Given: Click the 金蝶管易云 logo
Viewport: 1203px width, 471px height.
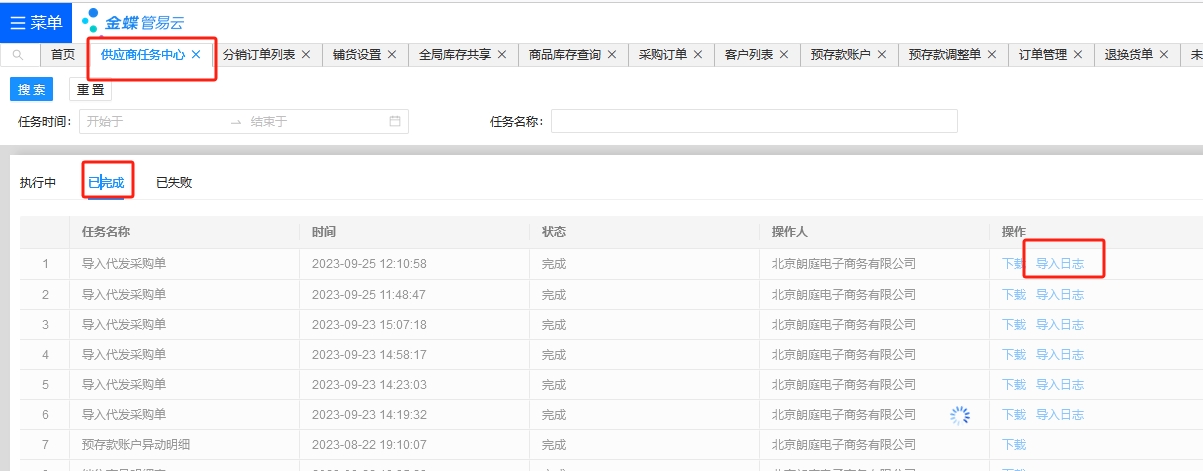Looking at the screenshot, I should [x=133, y=21].
